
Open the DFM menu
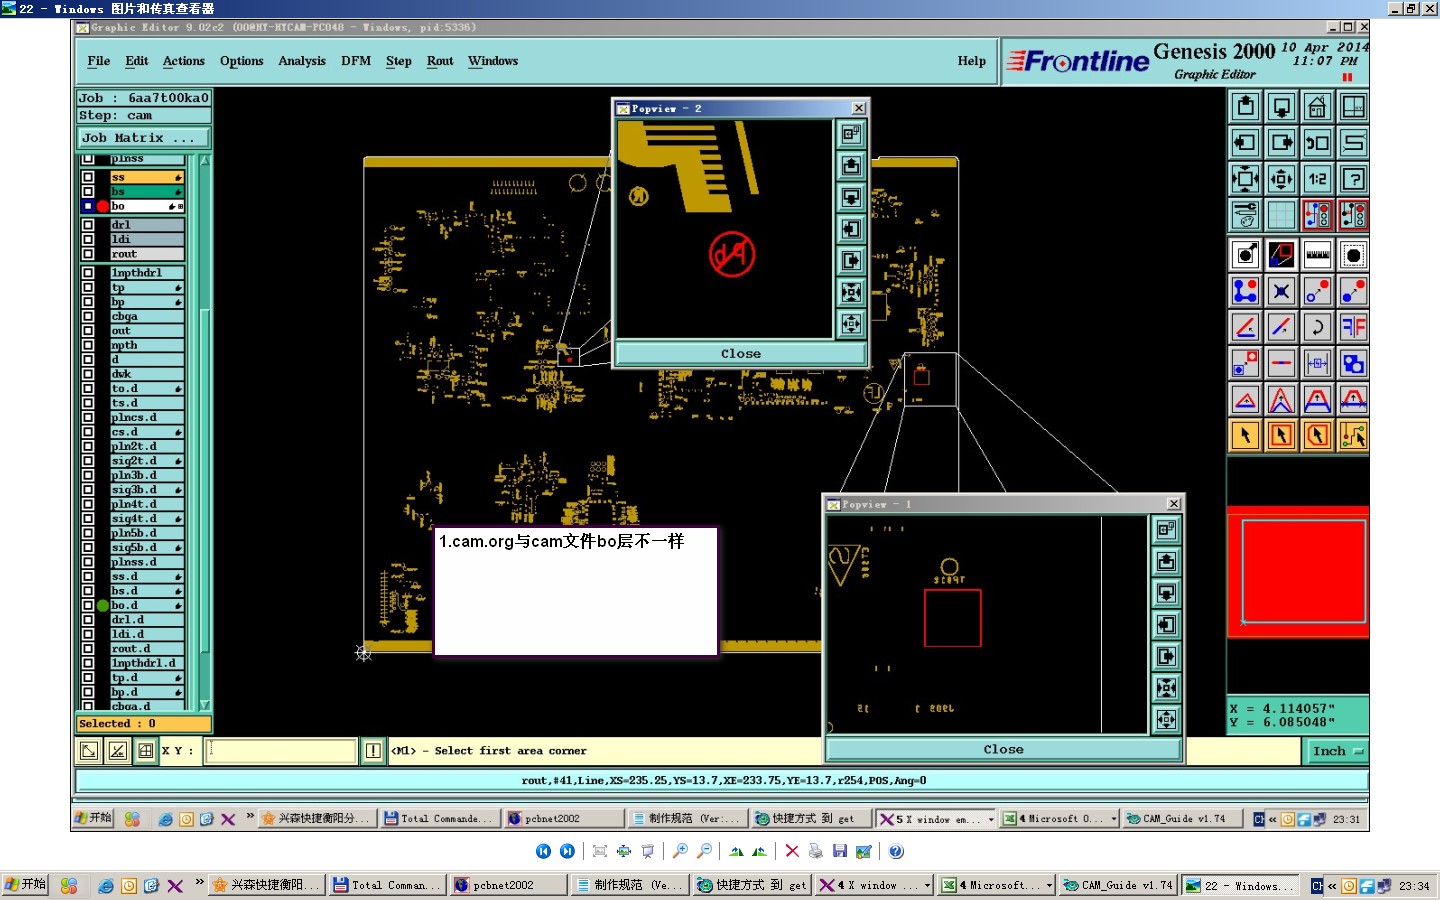356,61
